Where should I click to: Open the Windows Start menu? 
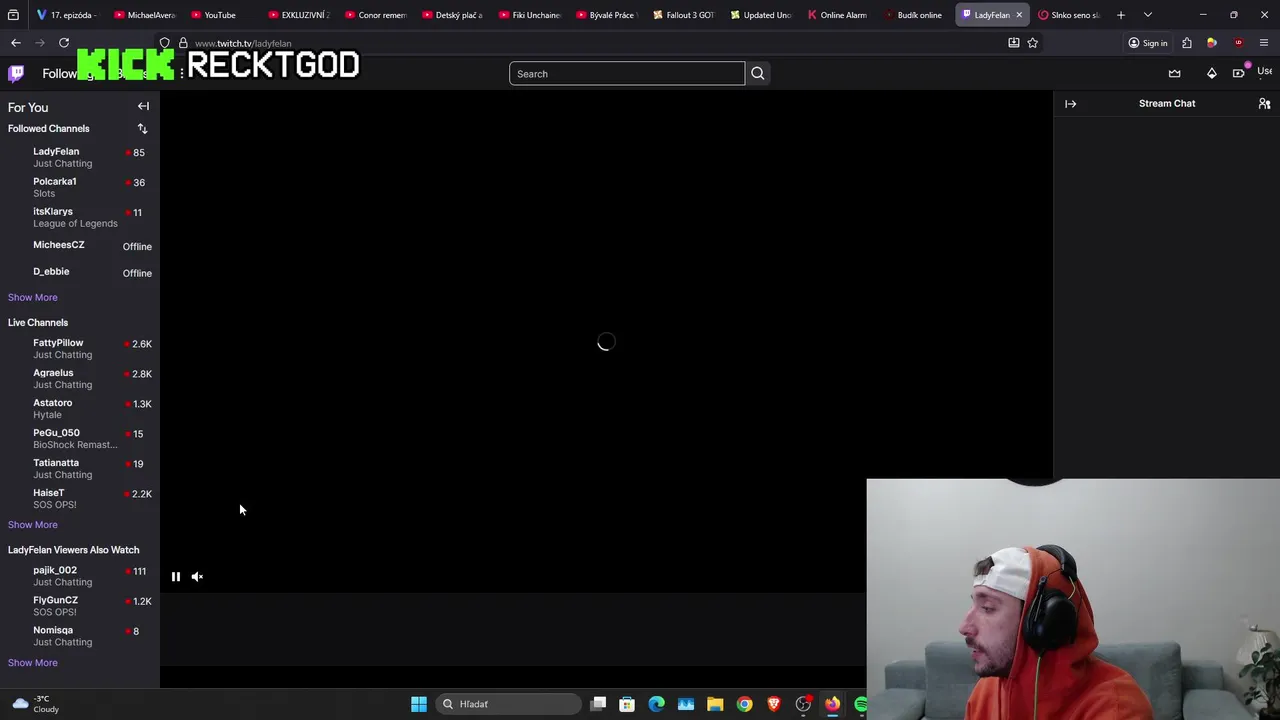pos(419,704)
